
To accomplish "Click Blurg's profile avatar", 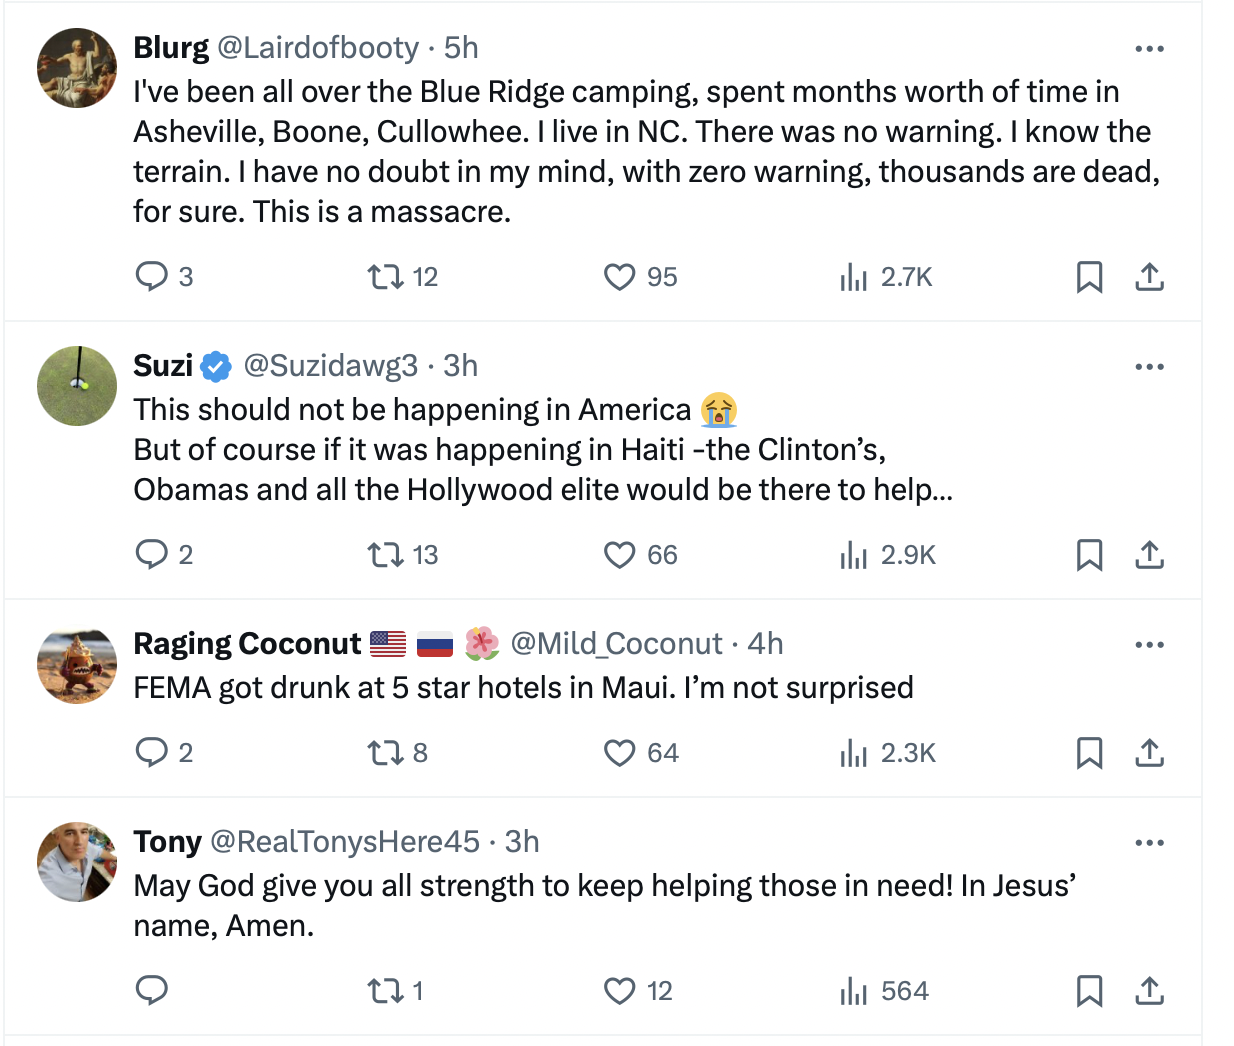I will click(x=77, y=67).
